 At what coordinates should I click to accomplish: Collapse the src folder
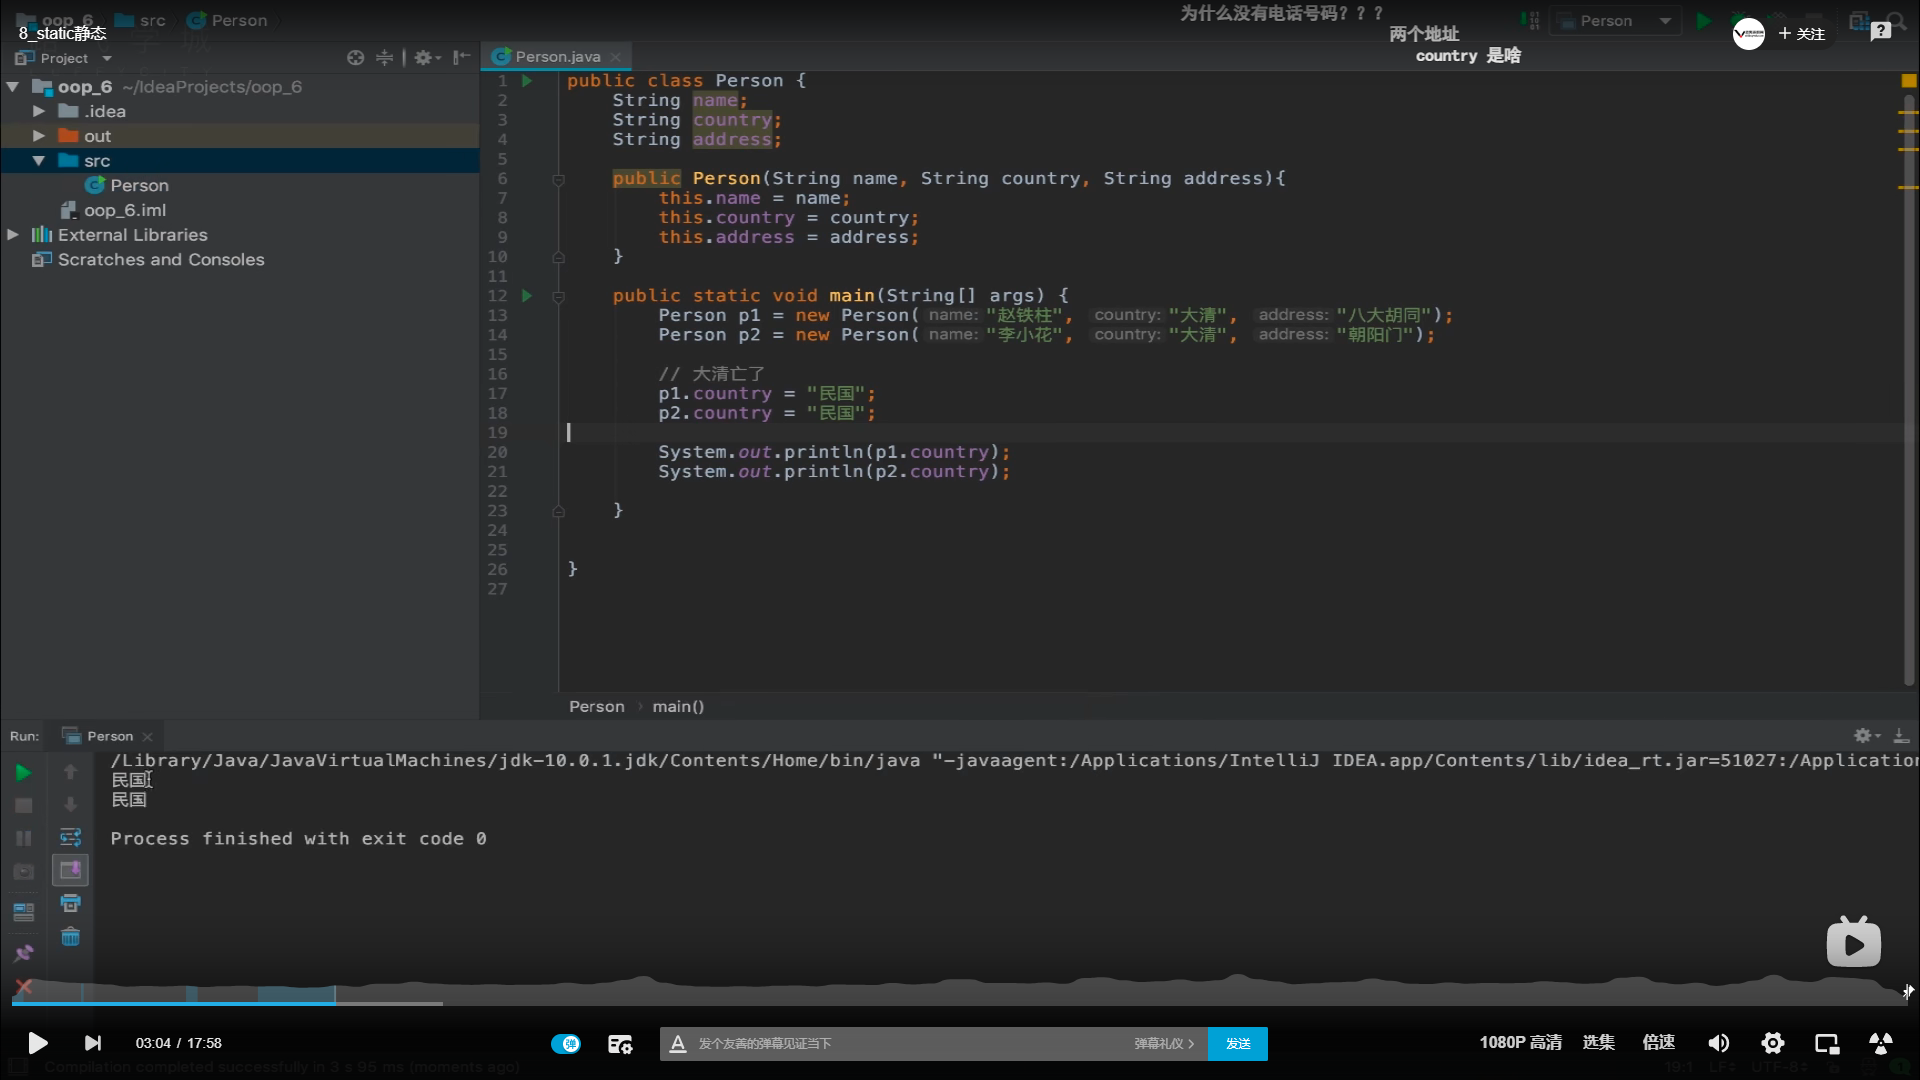[x=39, y=160]
